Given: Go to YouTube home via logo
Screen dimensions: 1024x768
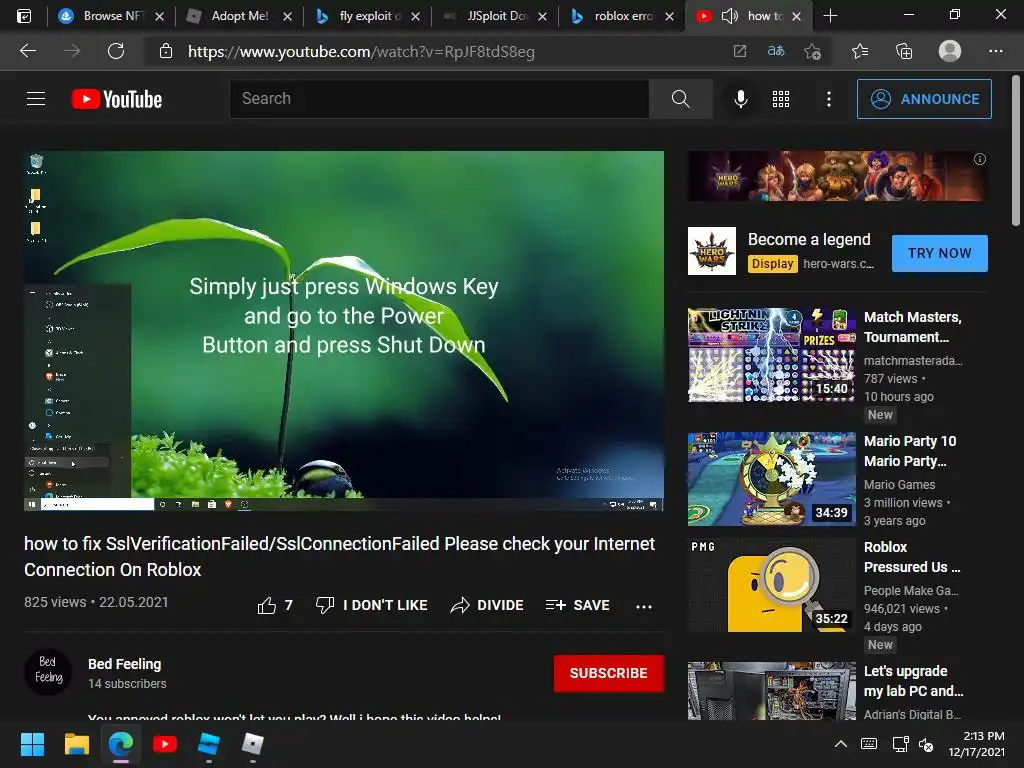Looking at the screenshot, I should click(117, 99).
